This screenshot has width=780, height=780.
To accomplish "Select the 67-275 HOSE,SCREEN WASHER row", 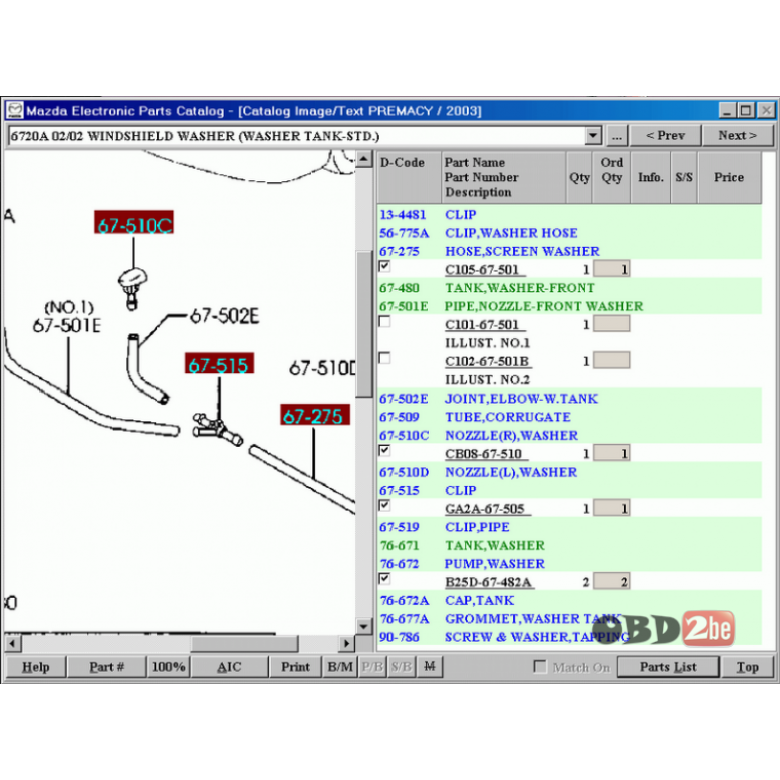I will (x=569, y=251).
